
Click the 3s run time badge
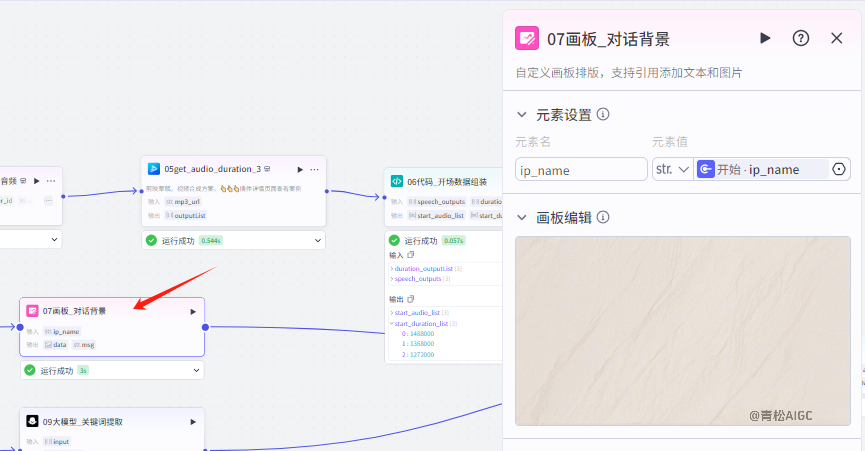pos(83,371)
